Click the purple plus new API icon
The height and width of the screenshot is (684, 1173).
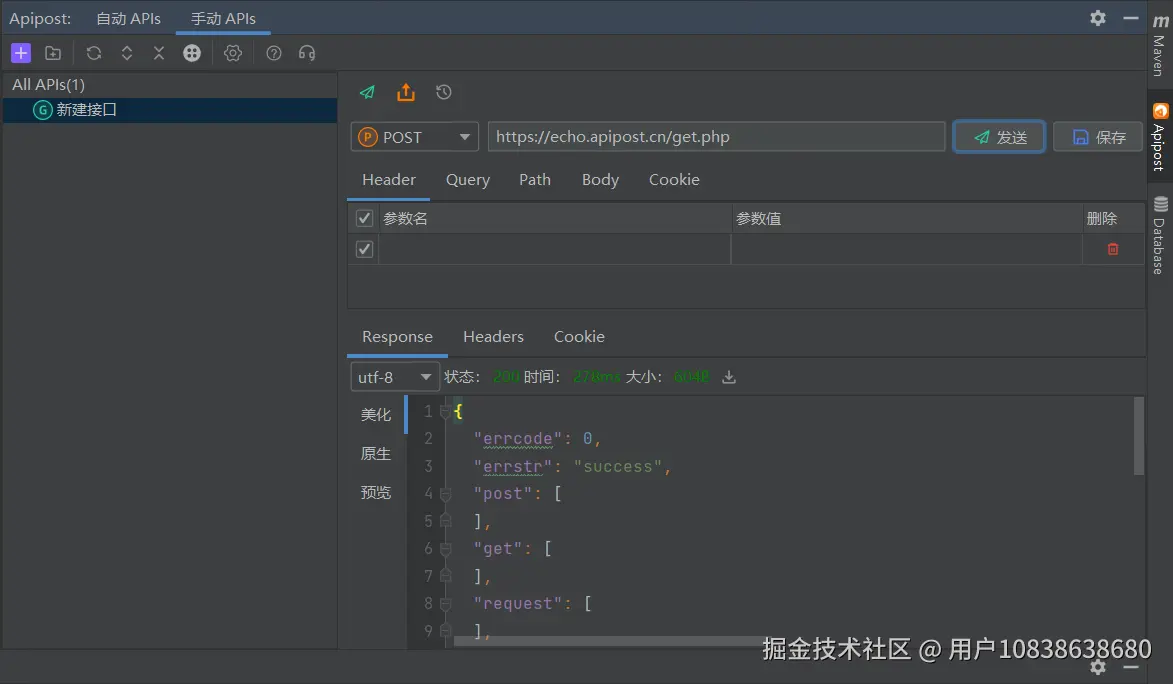click(x=21, y=53)
